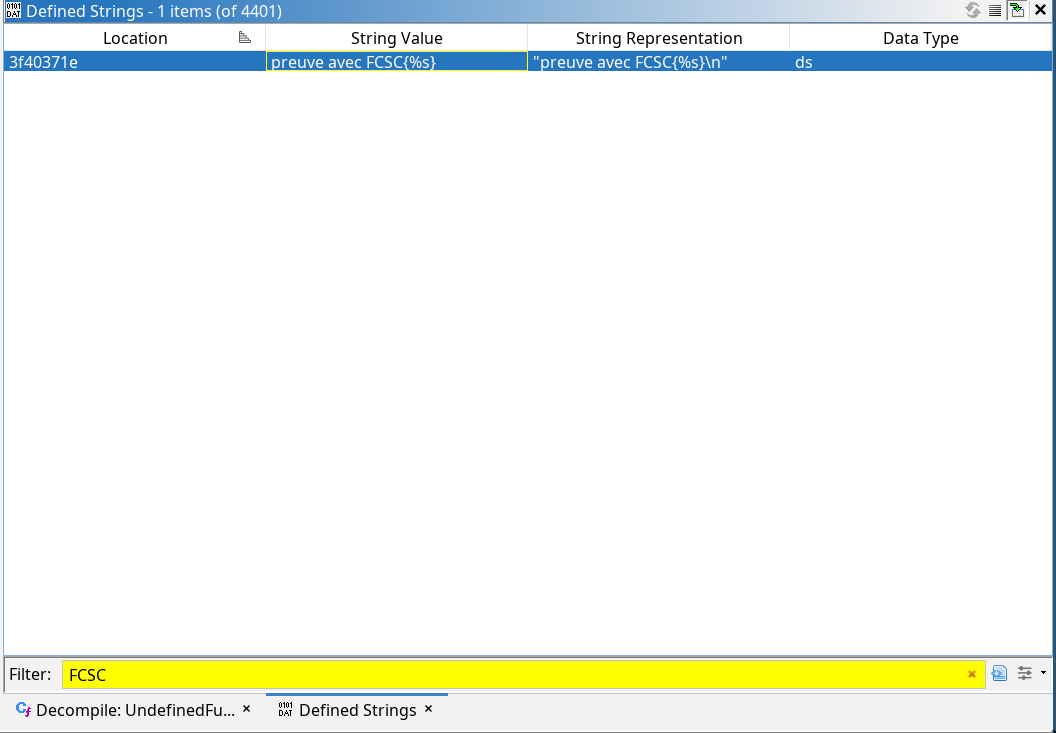This screenshot has height=733, width=1056.
Task: Close the Defined Strings panel
Action: tap(1040, 11)
